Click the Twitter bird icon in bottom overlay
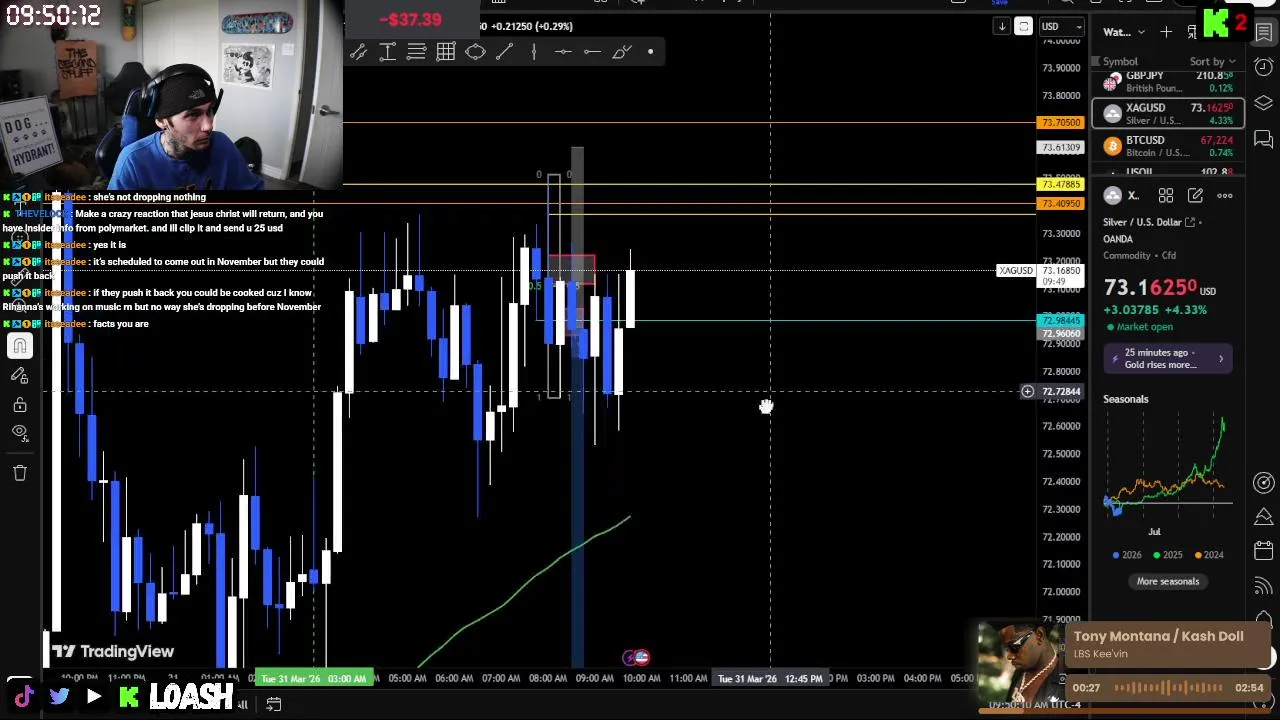 [x=59, y=696]
